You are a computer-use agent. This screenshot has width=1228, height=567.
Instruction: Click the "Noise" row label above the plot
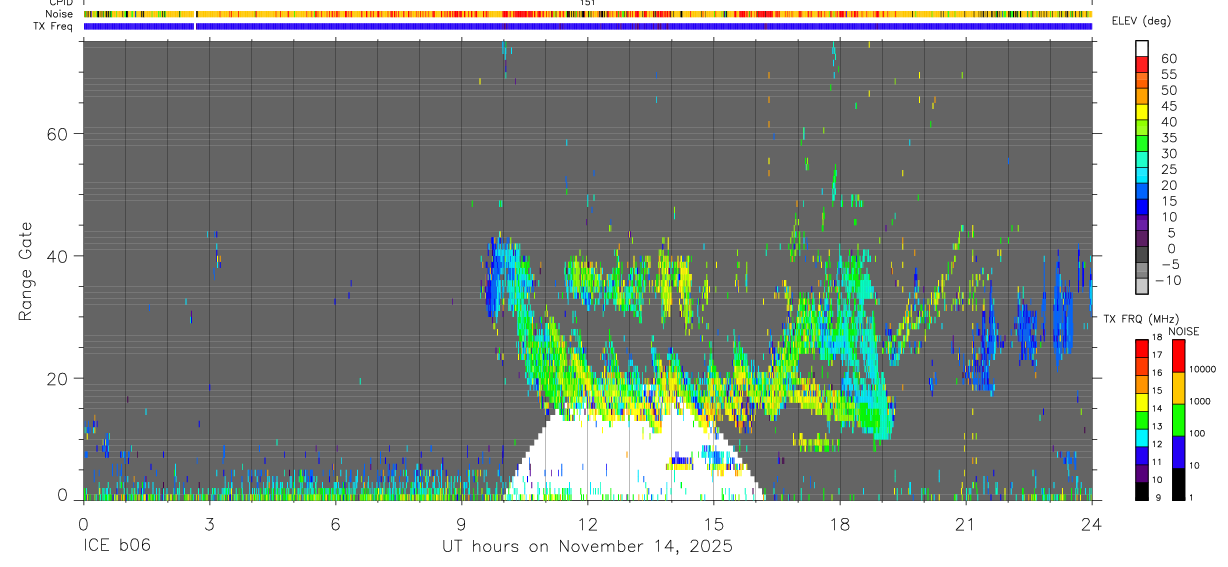(60, 14)
